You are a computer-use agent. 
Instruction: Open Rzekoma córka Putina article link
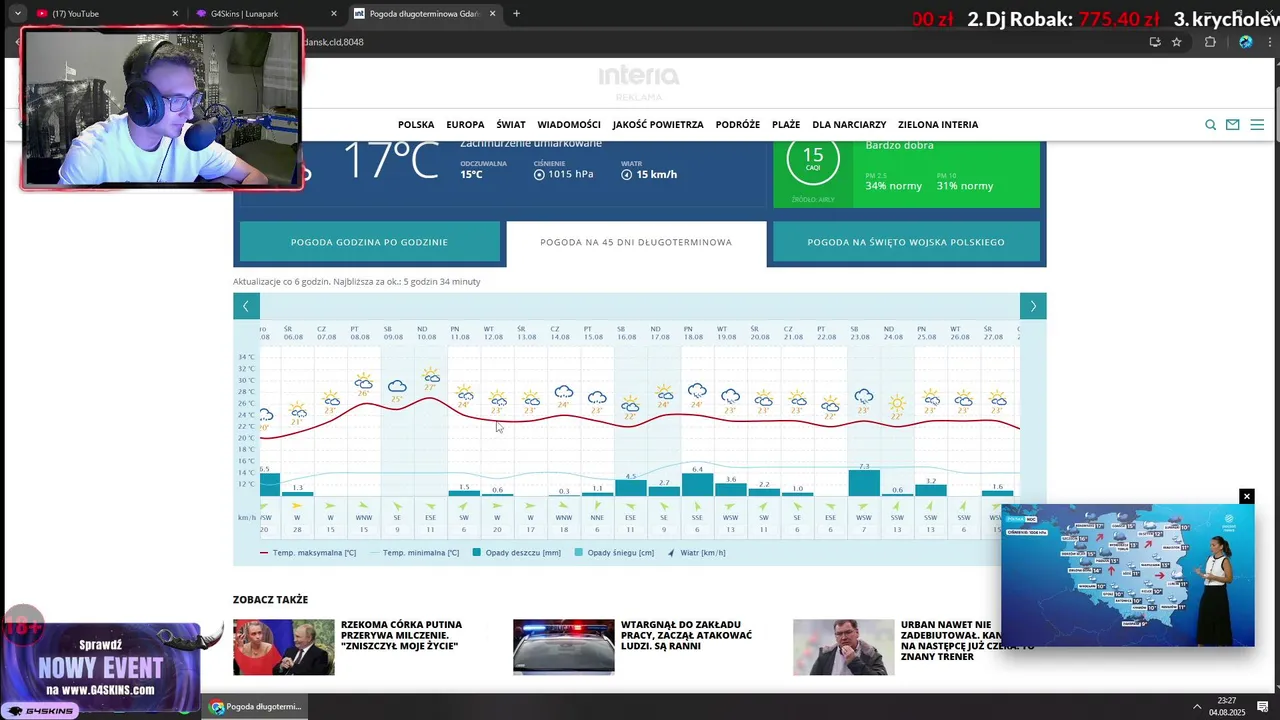click(400, 635)
